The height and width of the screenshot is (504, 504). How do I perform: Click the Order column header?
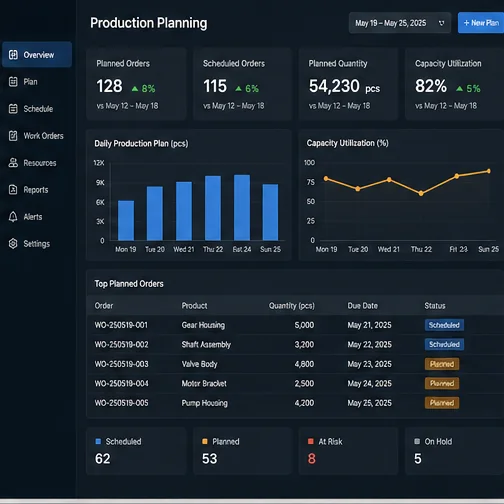104,306
